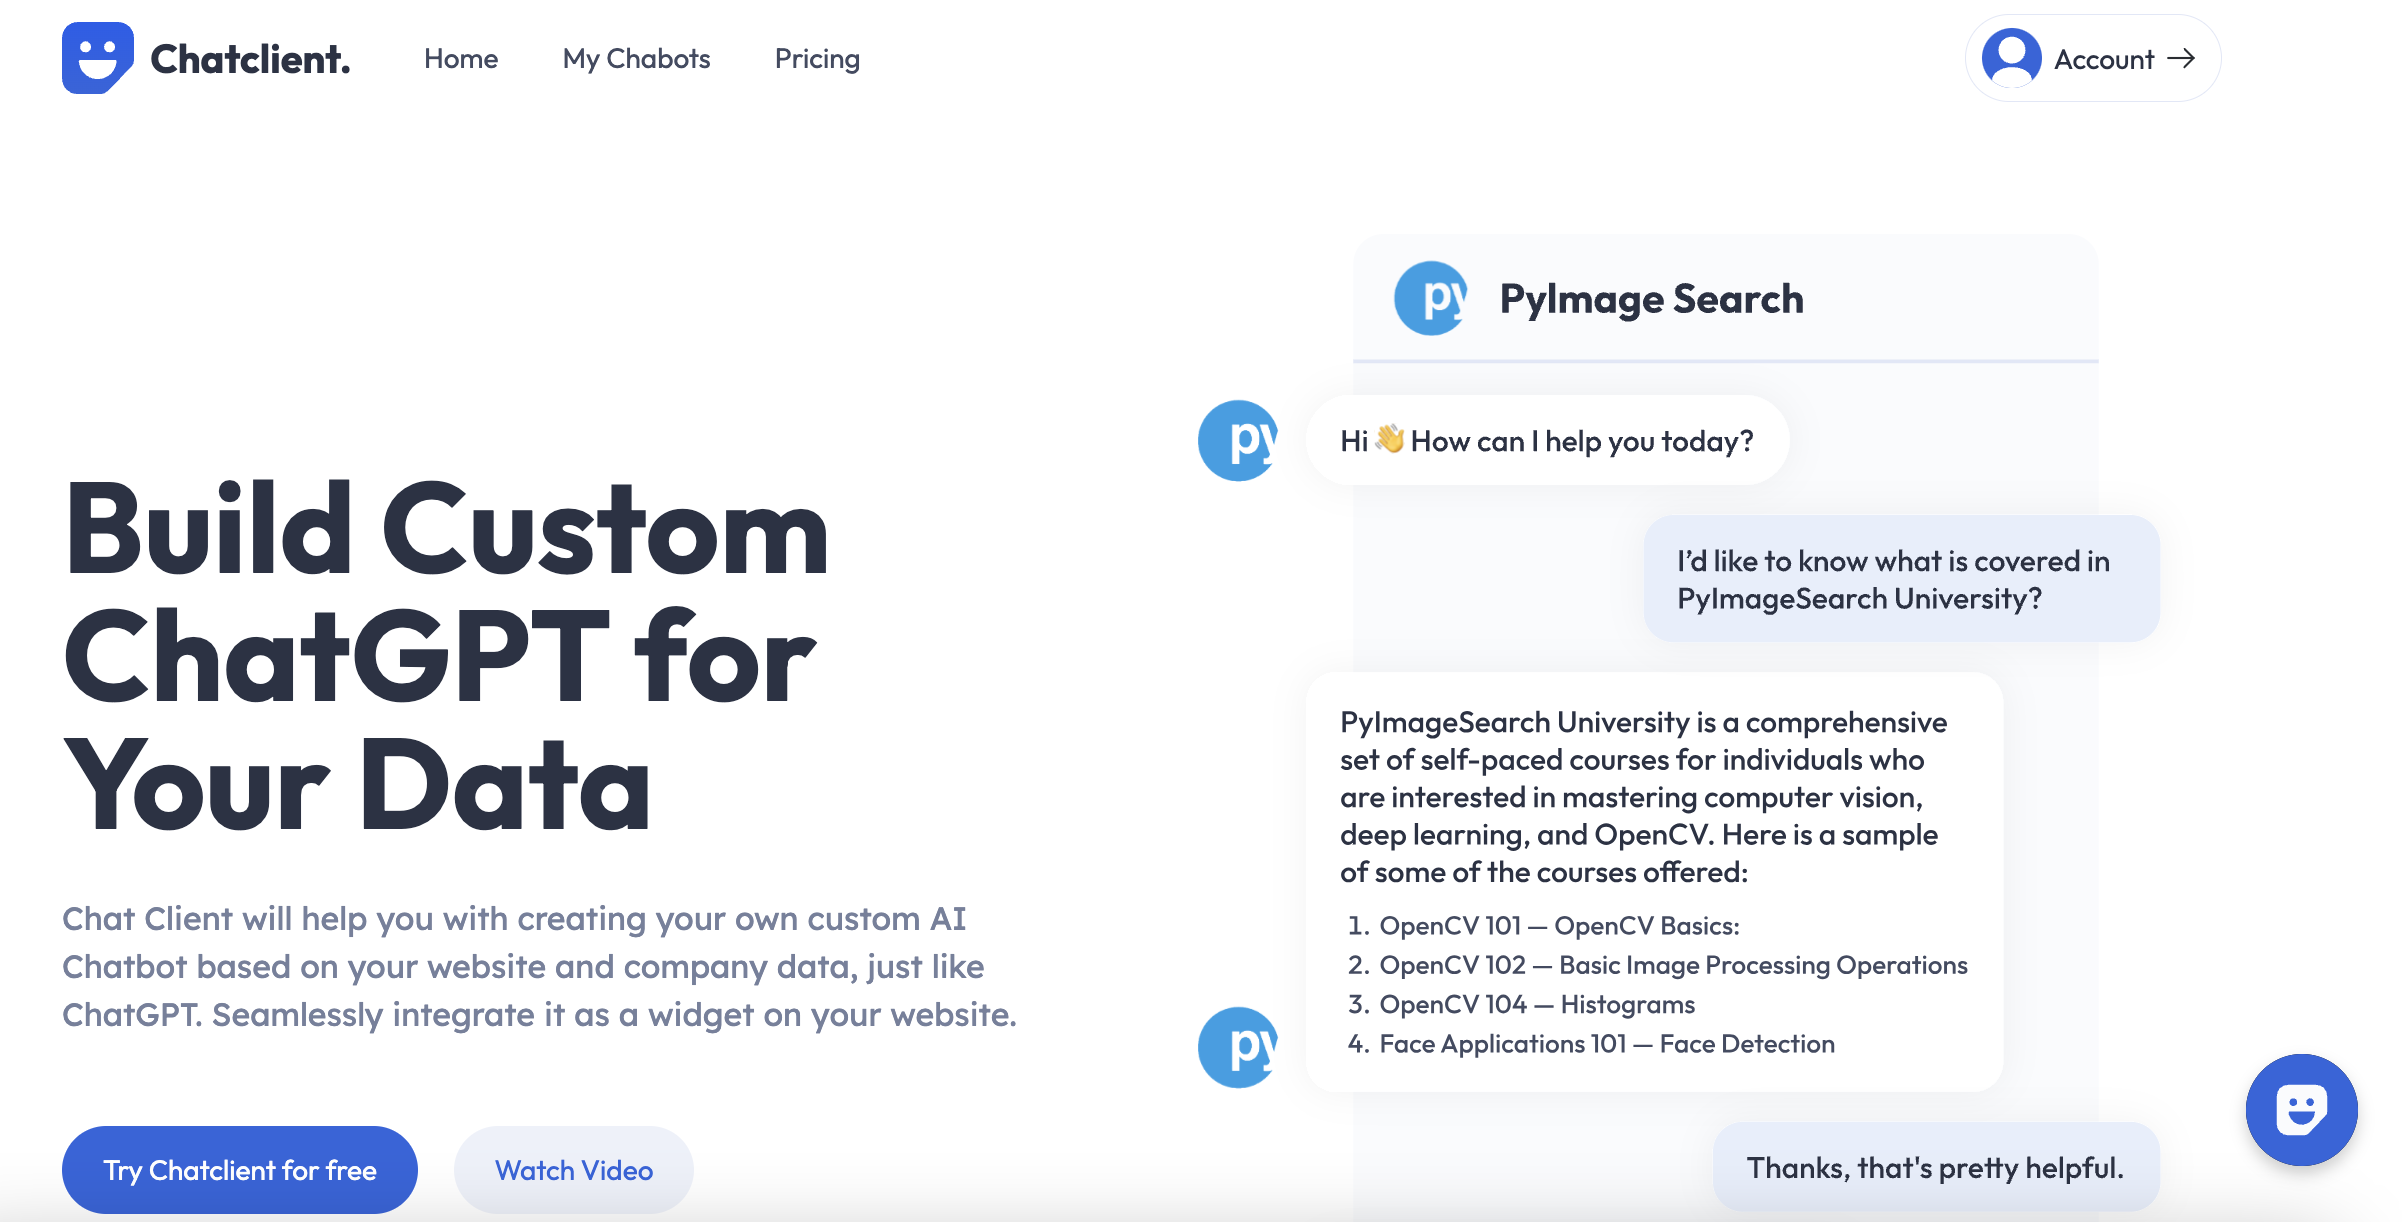2402x1222 pixels.
Task: Click the arrow icon beside Account
Action: tap(2183, 58)
